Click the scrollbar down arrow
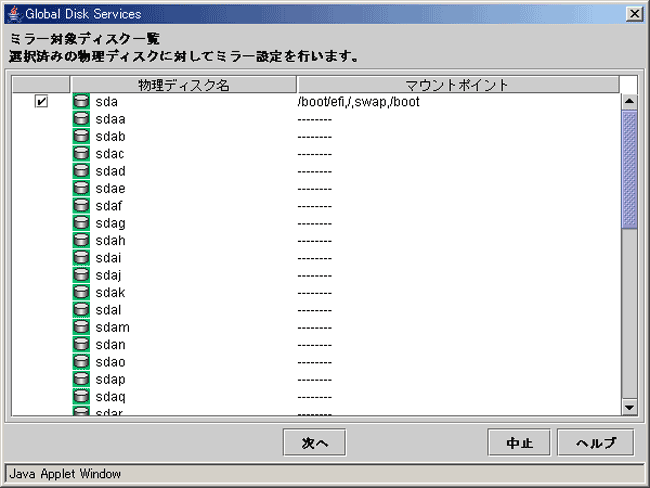This screenshot has width=650, height=488. click(629, 407)
